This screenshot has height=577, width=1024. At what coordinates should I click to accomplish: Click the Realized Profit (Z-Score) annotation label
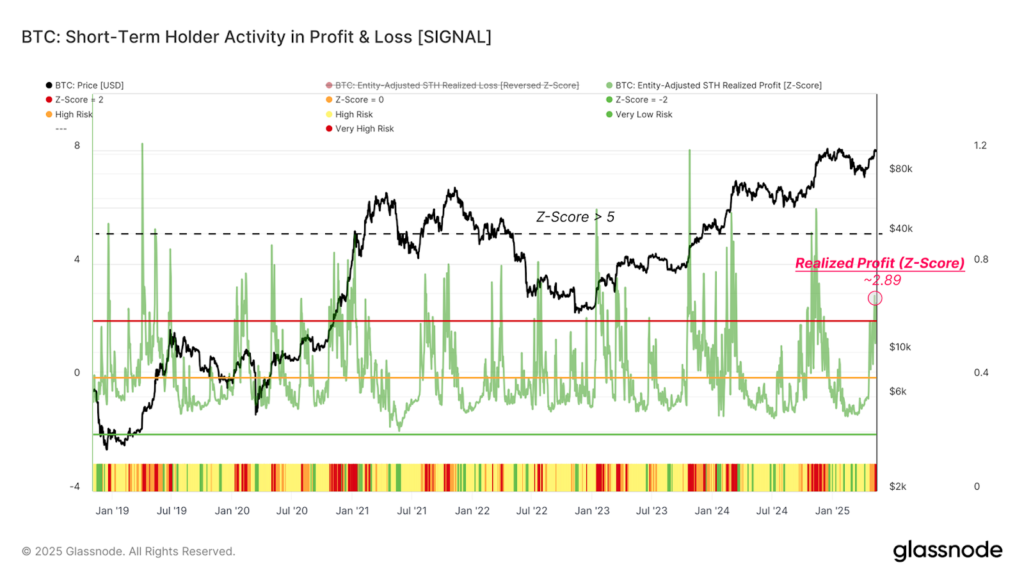879,263
